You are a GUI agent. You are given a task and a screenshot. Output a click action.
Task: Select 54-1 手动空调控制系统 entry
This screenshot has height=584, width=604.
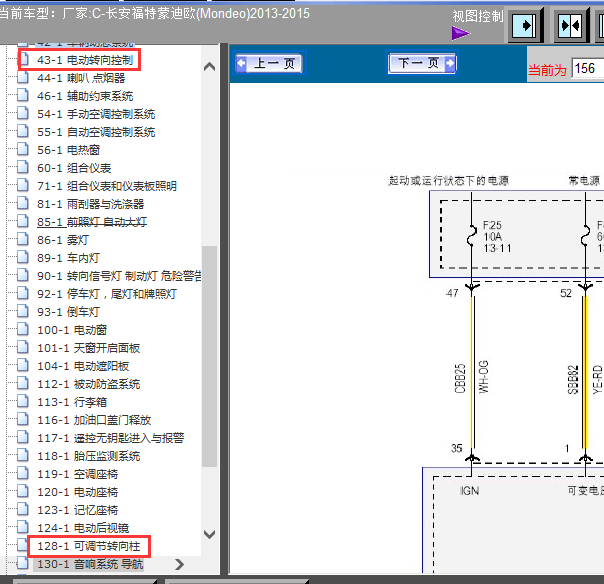click(96, 114)
